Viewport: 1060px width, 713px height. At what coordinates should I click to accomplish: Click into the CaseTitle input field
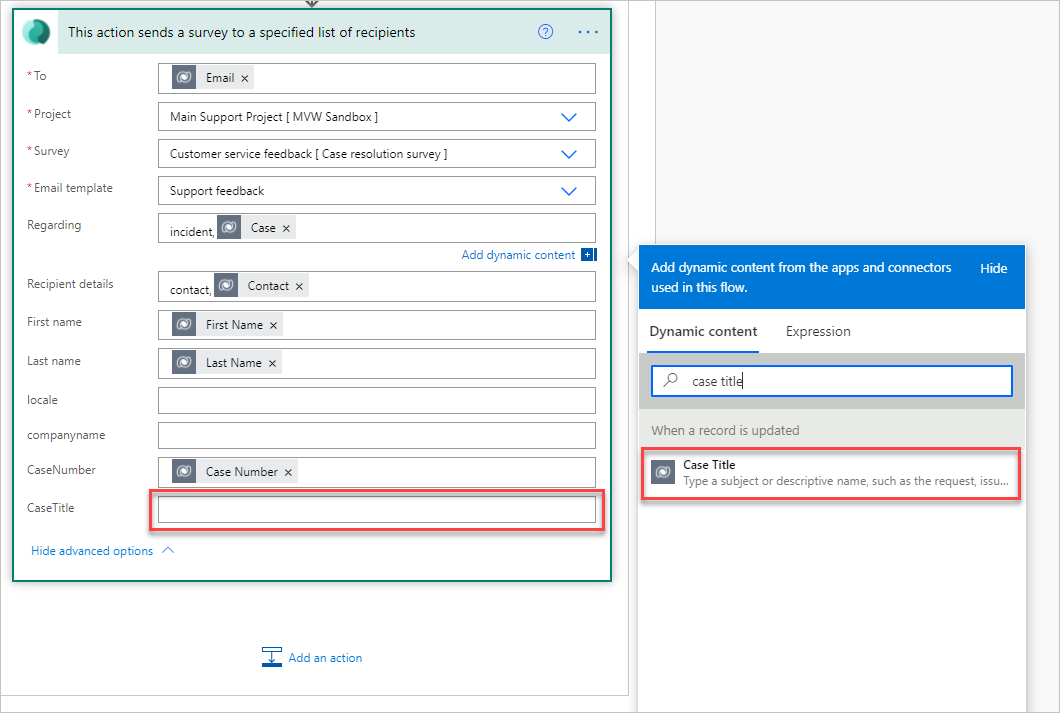(377, 510)
